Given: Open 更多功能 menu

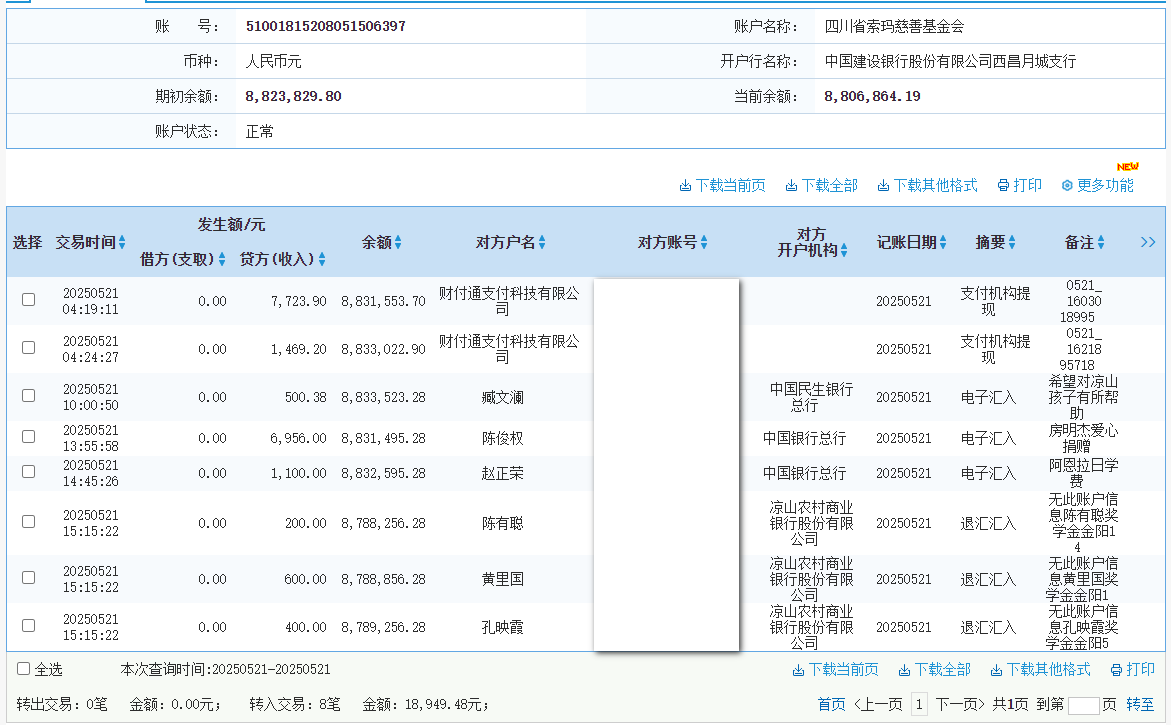Looking at the screenshot, I should coord(1097,185).
